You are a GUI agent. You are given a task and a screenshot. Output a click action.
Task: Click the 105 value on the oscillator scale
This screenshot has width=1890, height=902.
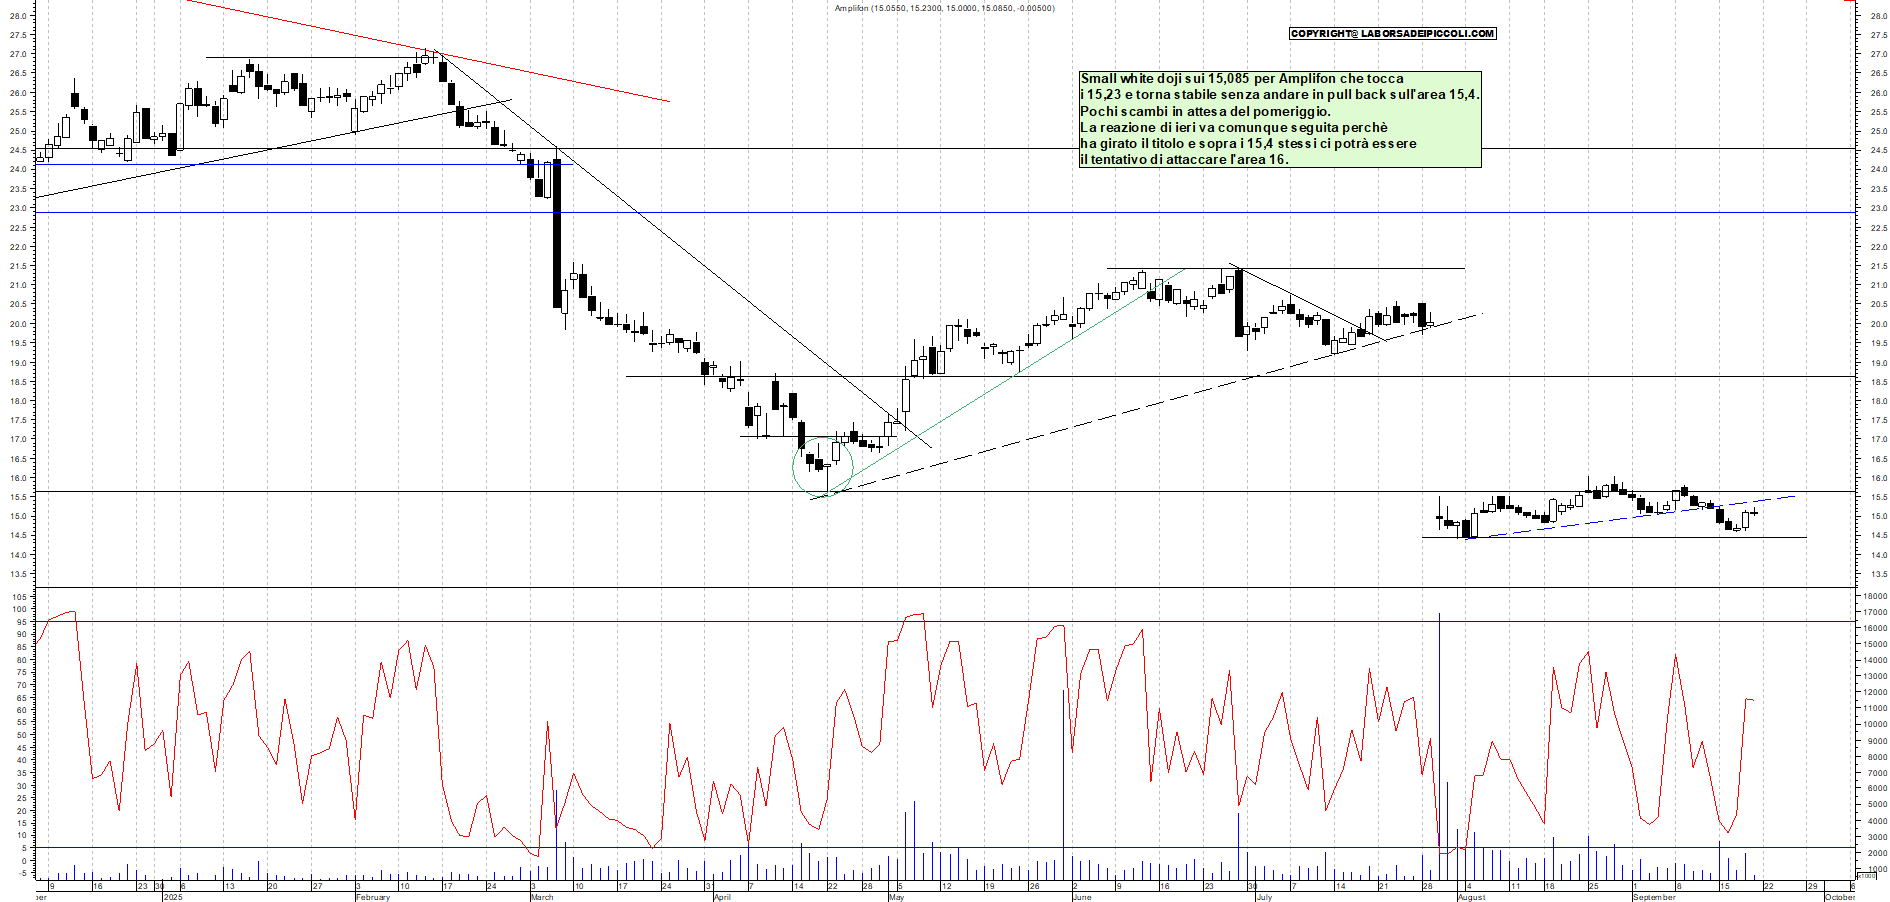(x=20, y=596)
